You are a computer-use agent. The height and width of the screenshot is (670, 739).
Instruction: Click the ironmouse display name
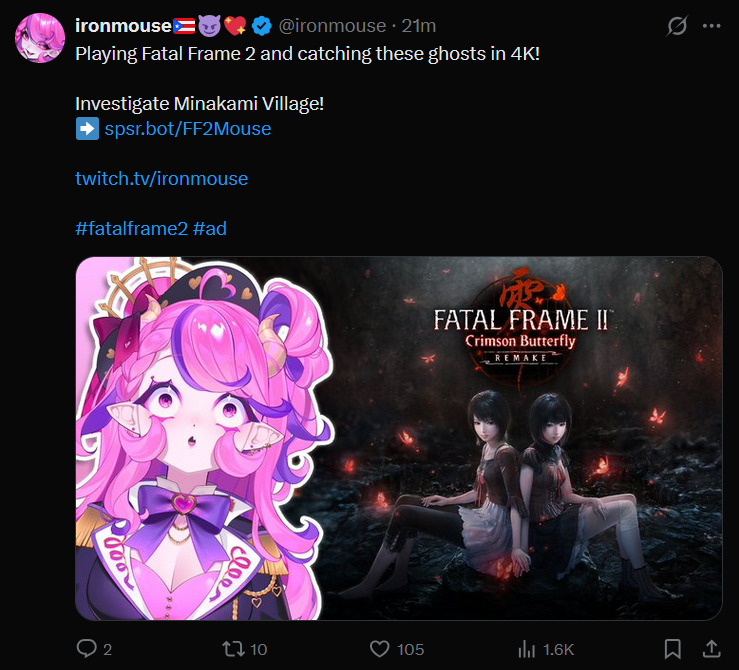[123, 25]
